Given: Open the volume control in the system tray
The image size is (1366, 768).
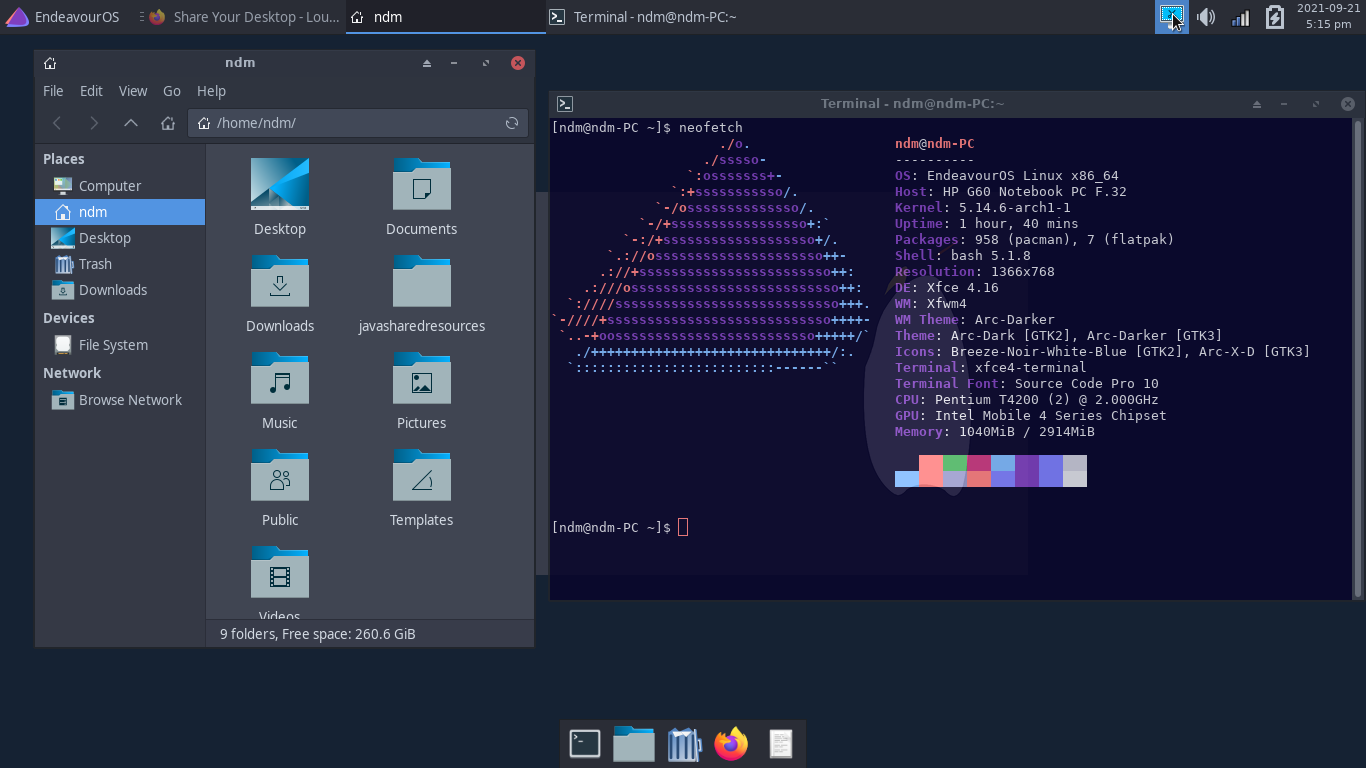Looking at the screenshot, I should pos(1206,17).
